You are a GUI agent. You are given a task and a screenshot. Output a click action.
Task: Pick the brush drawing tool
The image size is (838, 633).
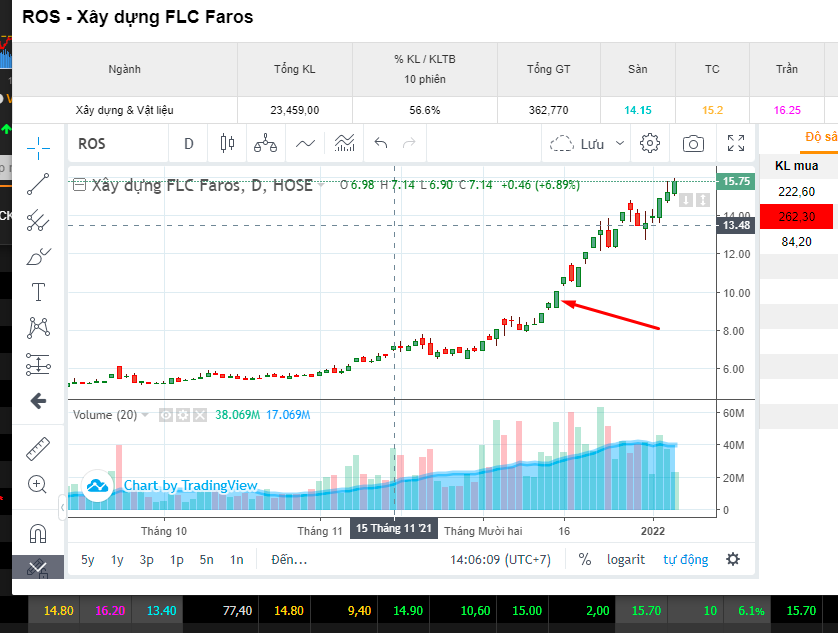point(38,257)
